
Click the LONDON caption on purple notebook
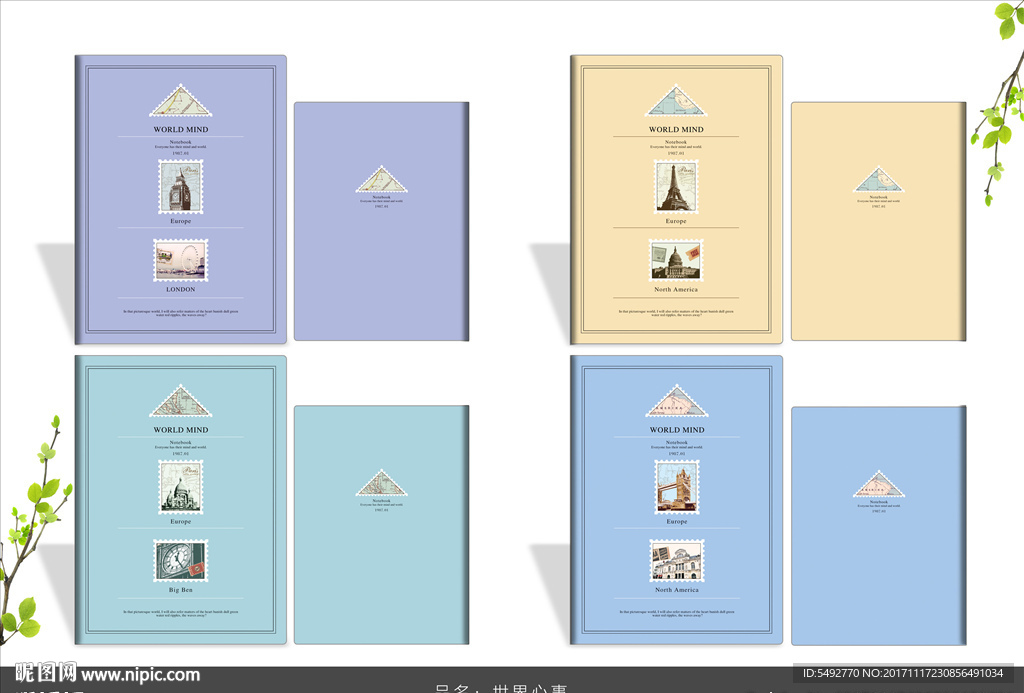[x=180, y=290]
